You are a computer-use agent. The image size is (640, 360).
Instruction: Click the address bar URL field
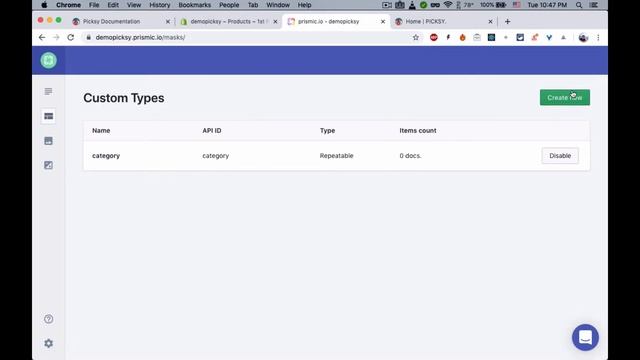[251, 37]
